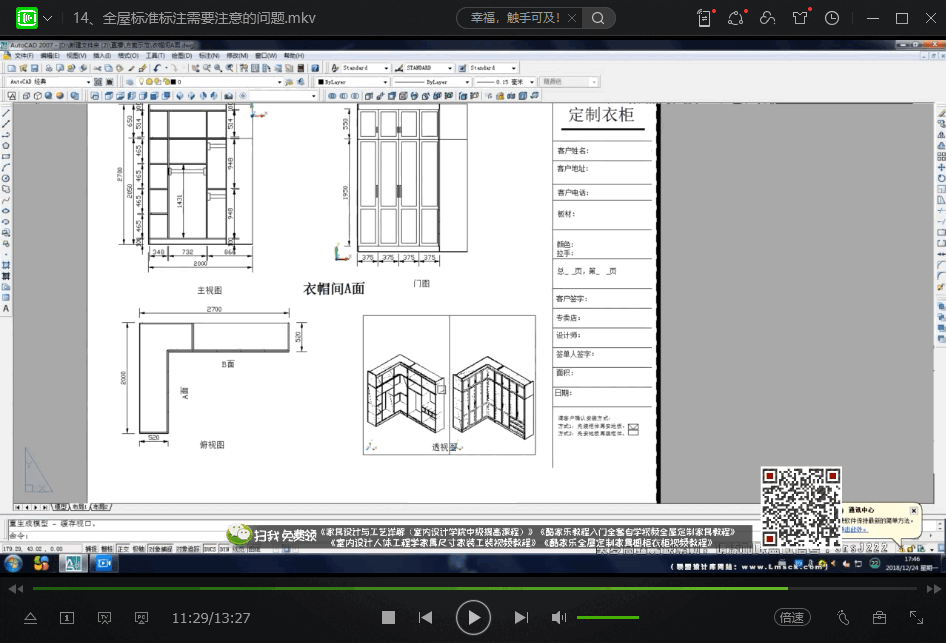The width and height of the screenshot is (946, 643).
Task: Open the 倍速 playback speed button
Action: coord(792,618)
